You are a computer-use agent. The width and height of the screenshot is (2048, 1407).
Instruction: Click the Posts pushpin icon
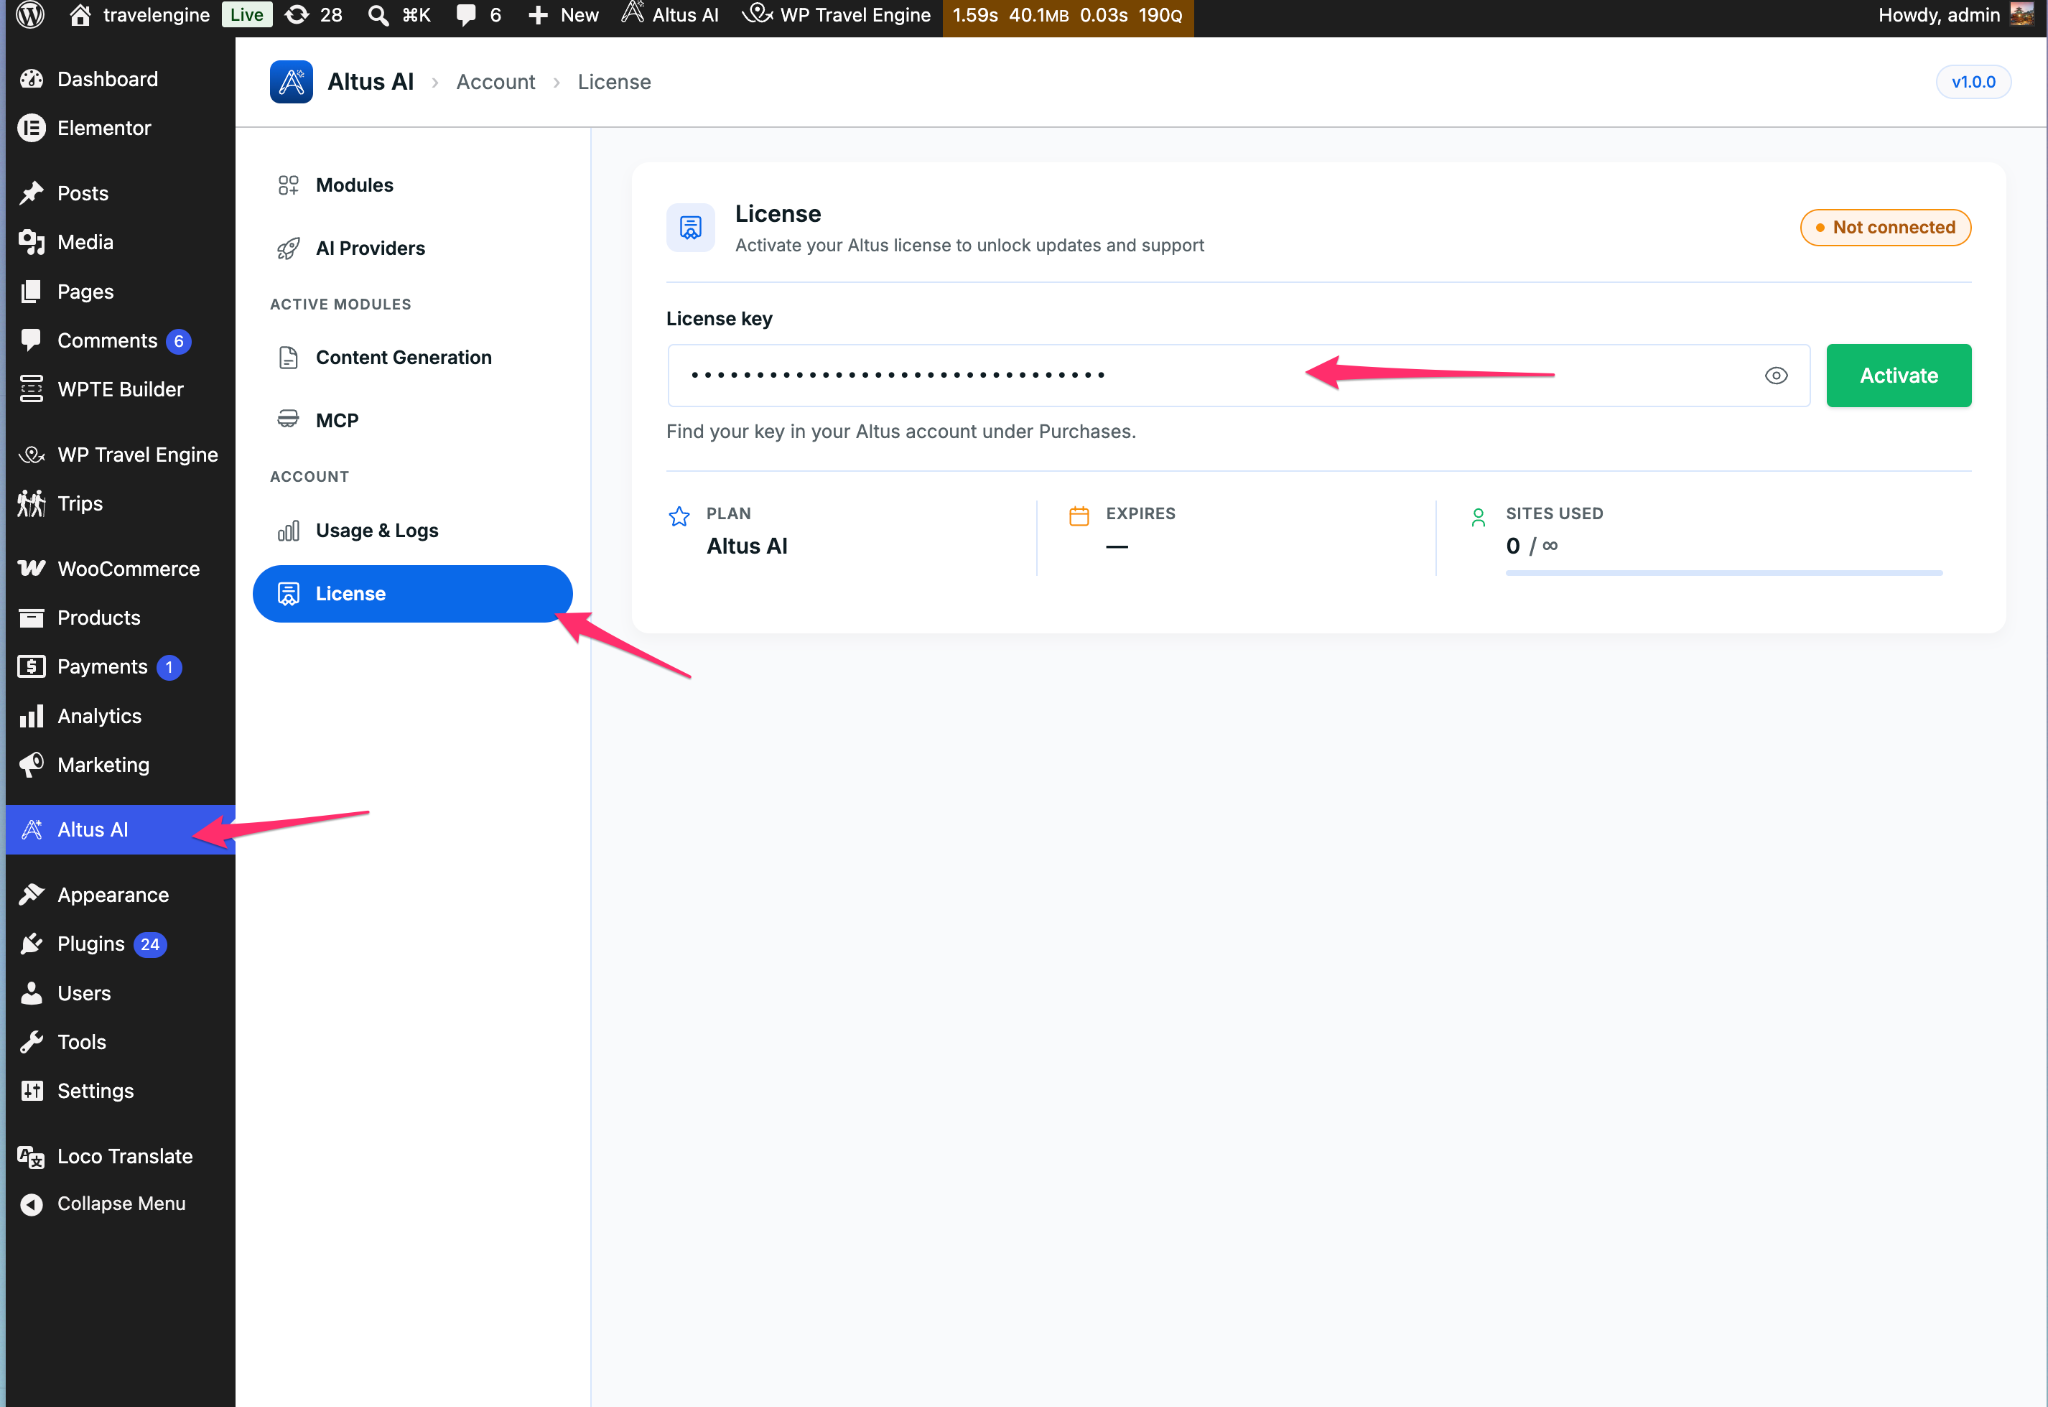pos(32,193)
